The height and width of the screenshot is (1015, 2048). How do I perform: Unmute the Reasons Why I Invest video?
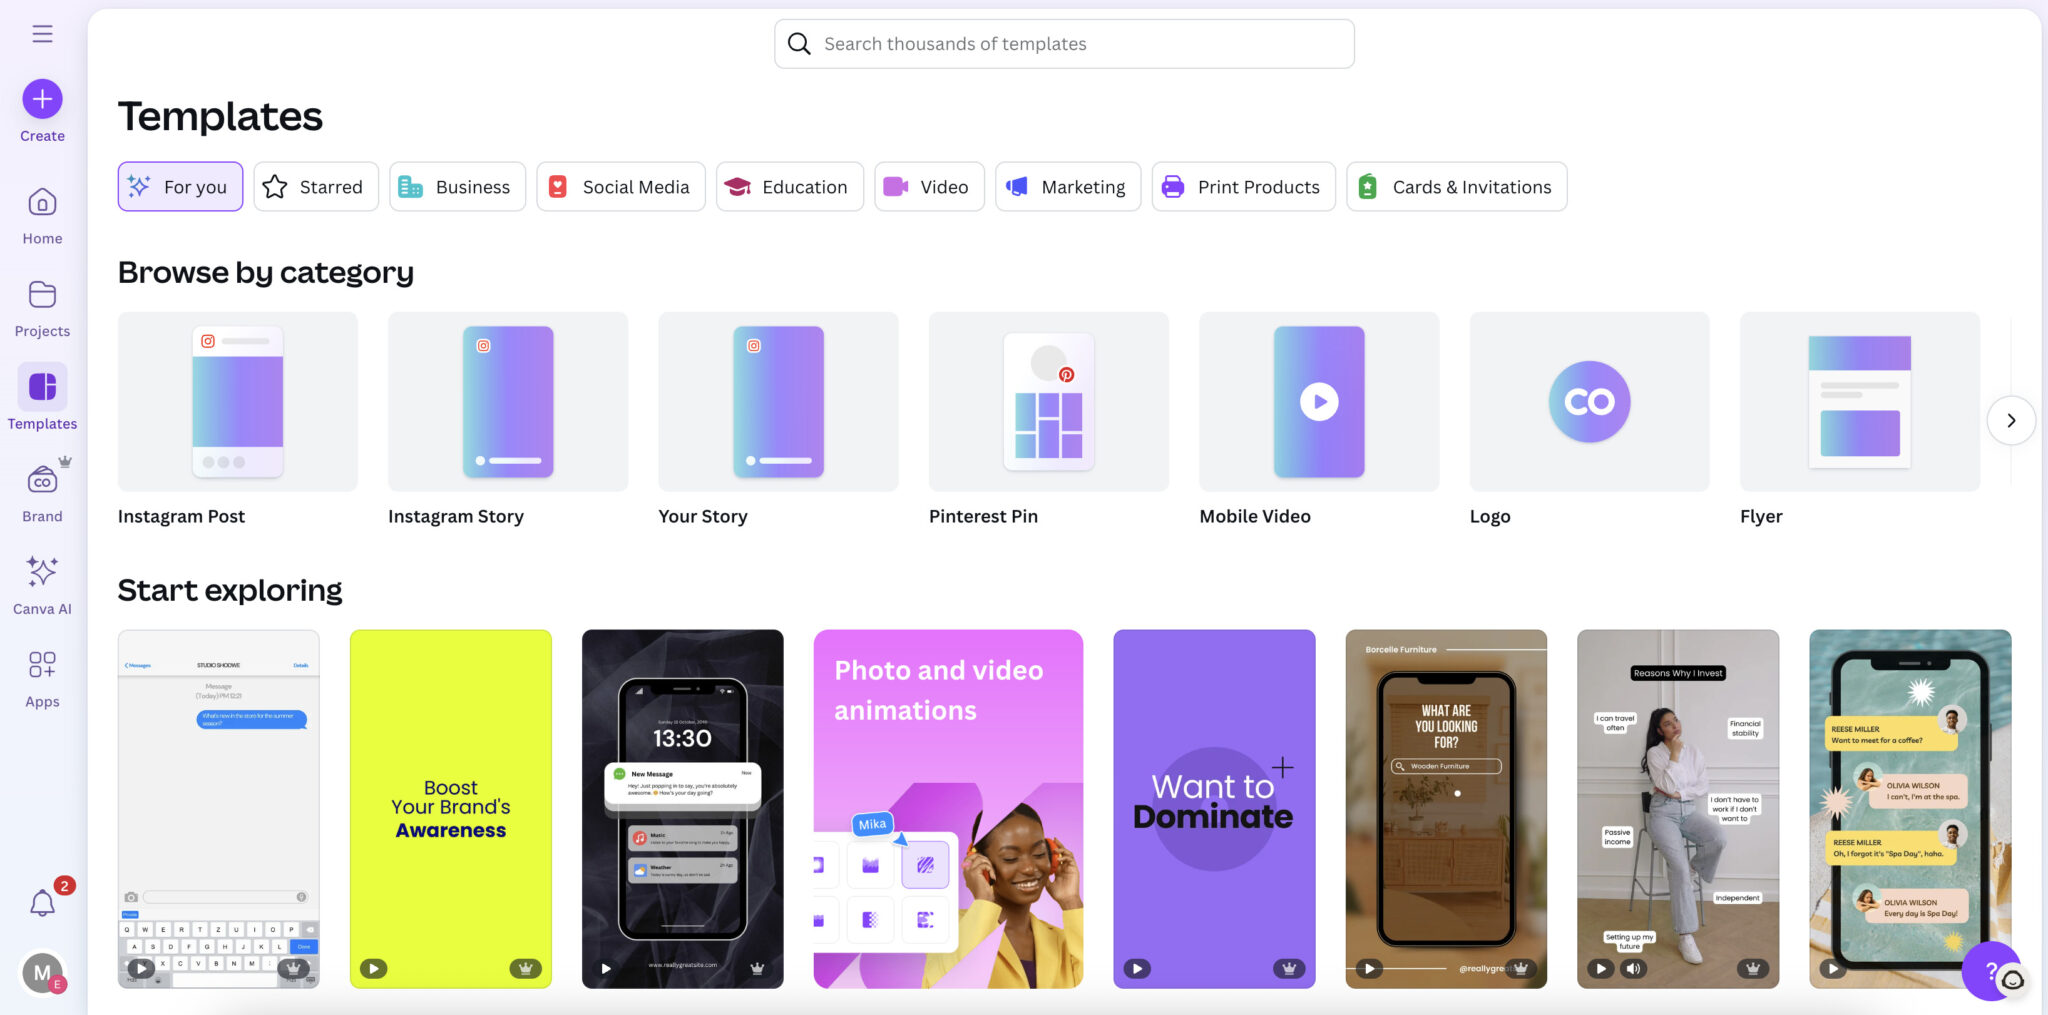[1633, 968]
